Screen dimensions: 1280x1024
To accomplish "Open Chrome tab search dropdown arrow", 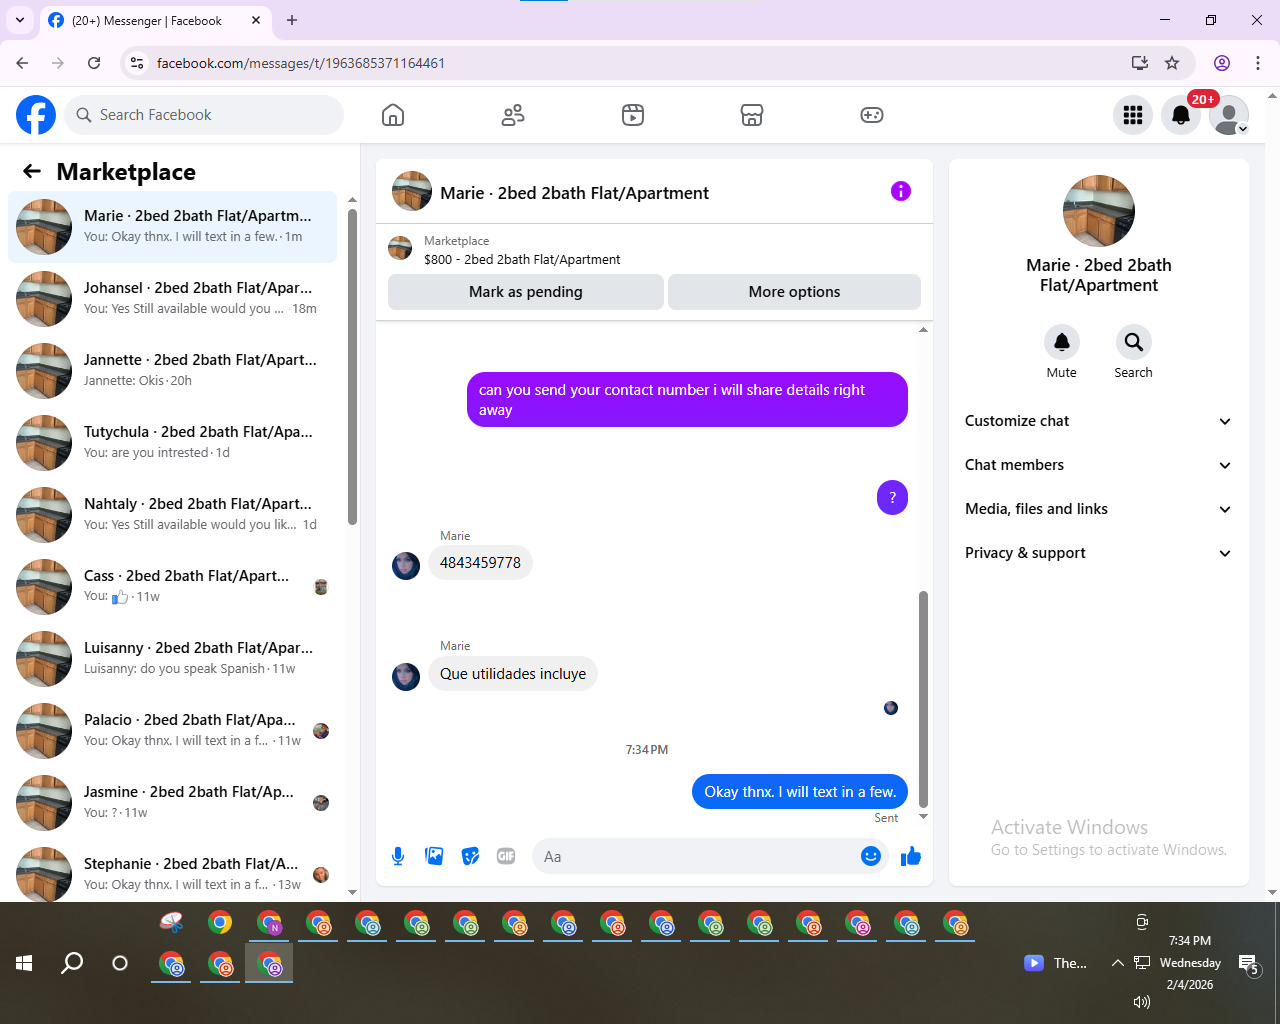I will pyautogui.click(x=20, y=20).
